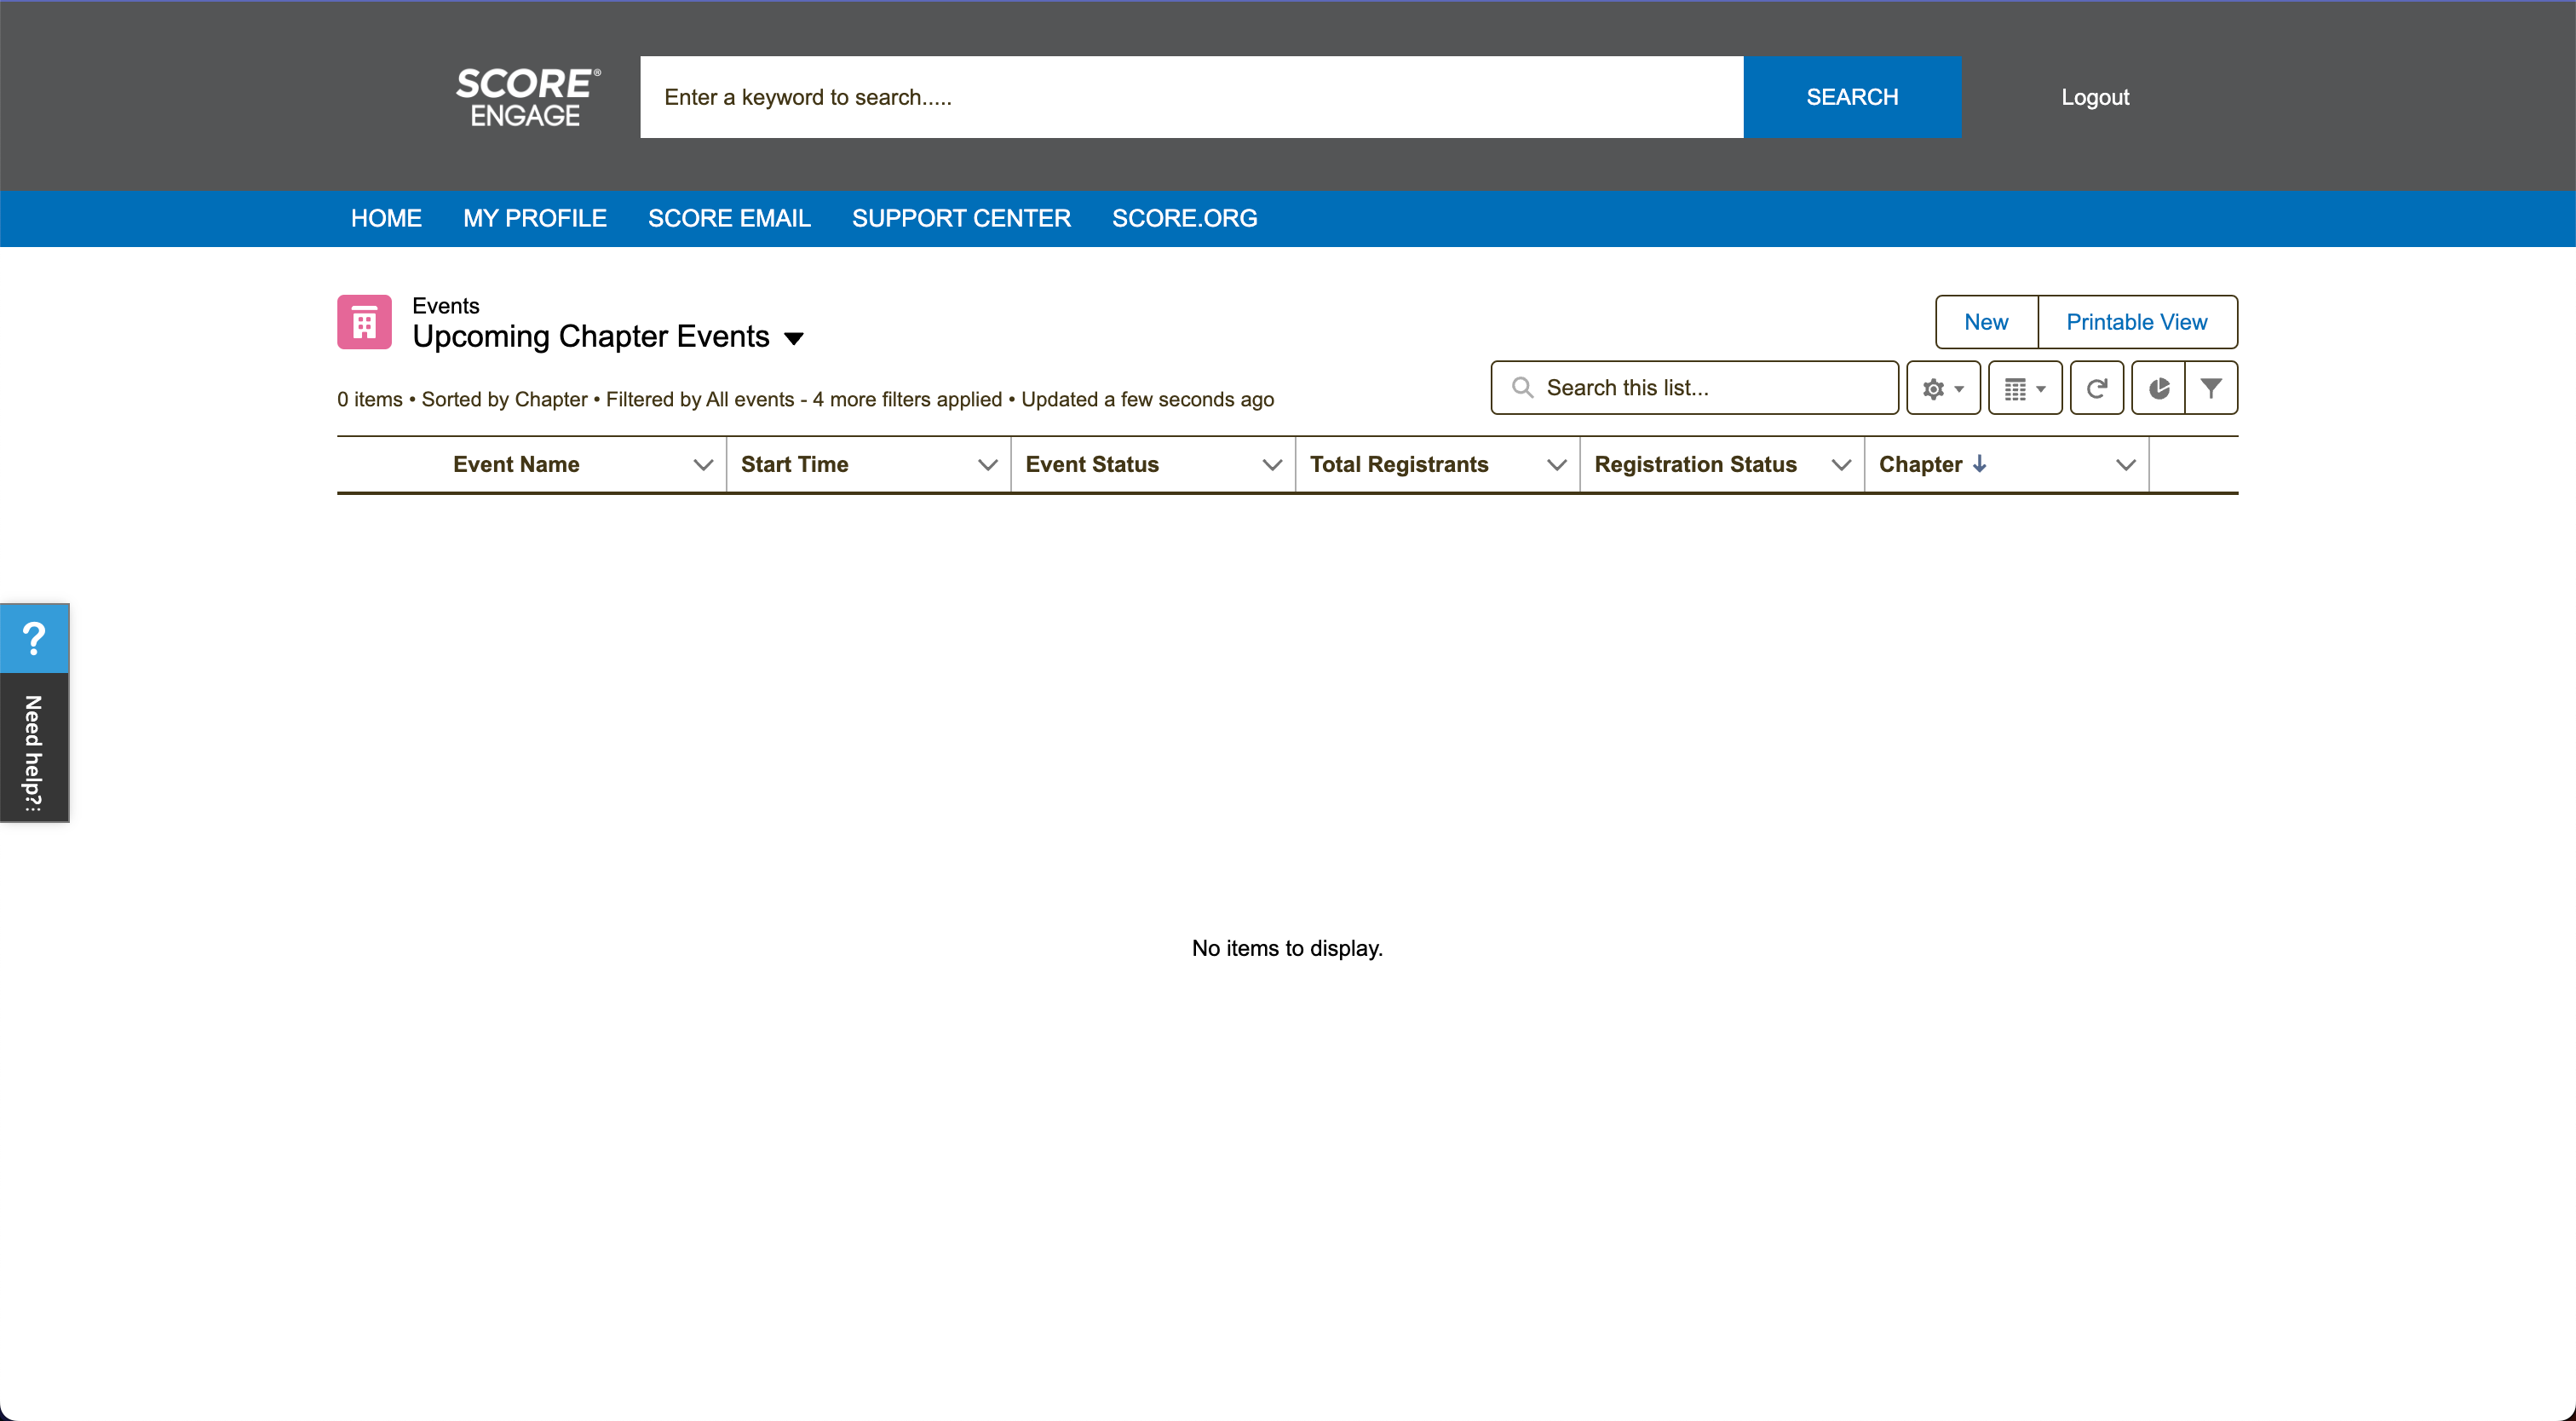The width and height of the screenshot is (2576, 1421).
Task: Sort by Total Registrants column header
Action: (x=1399, y=464)
